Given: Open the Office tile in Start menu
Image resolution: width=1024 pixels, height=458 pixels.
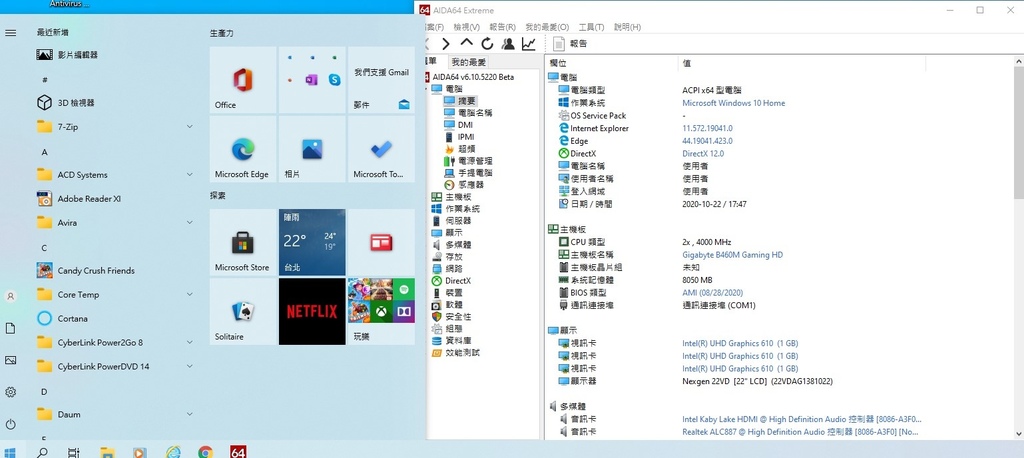Looking at the screenshot, I should point(243,80).
